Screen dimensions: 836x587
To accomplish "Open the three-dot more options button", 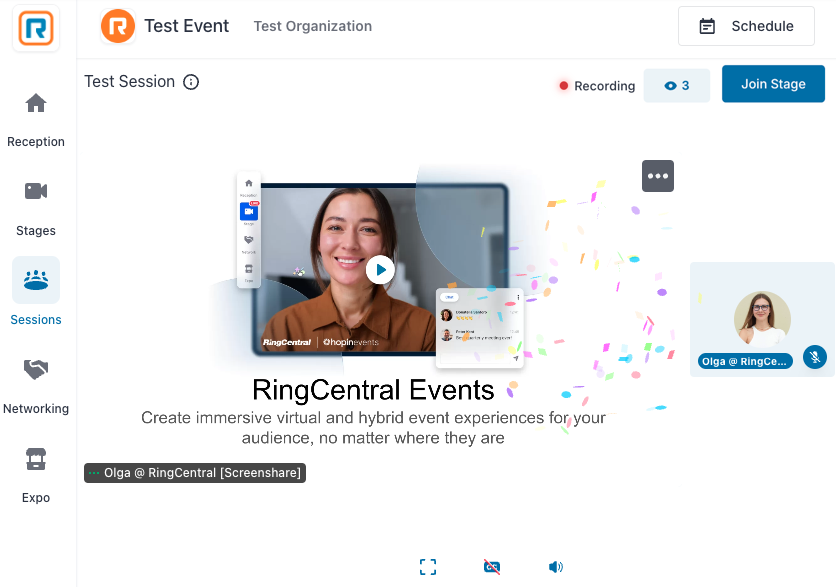I will 657,176.
